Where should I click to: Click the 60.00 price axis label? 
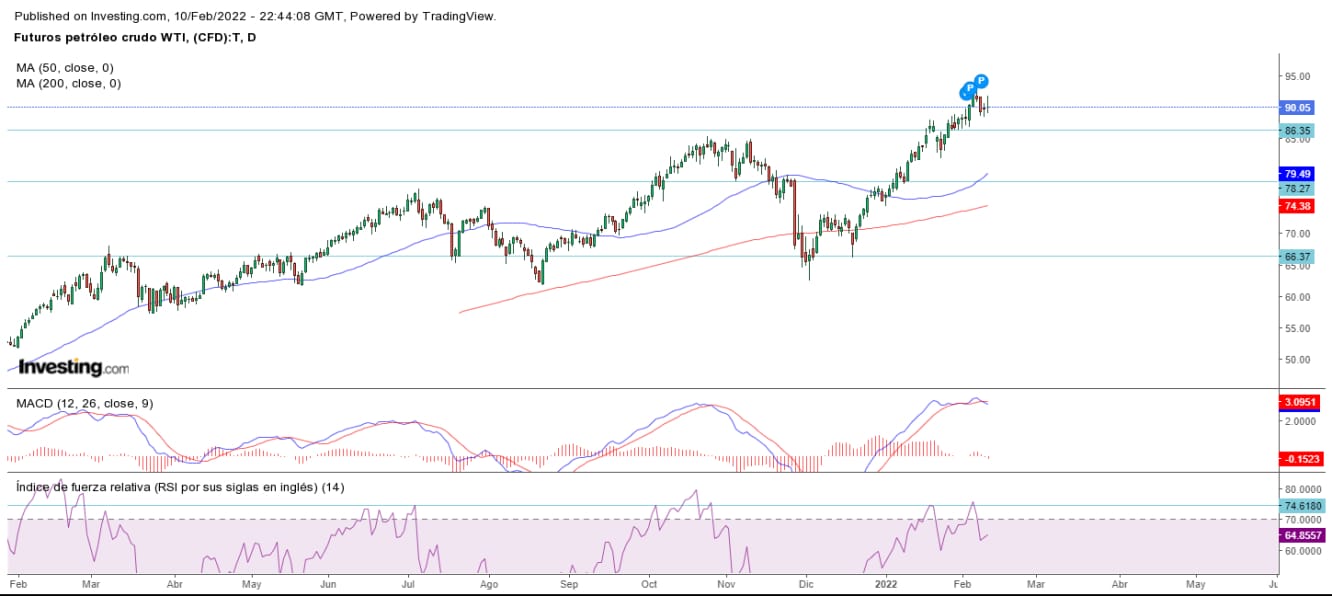point(1298,296)
